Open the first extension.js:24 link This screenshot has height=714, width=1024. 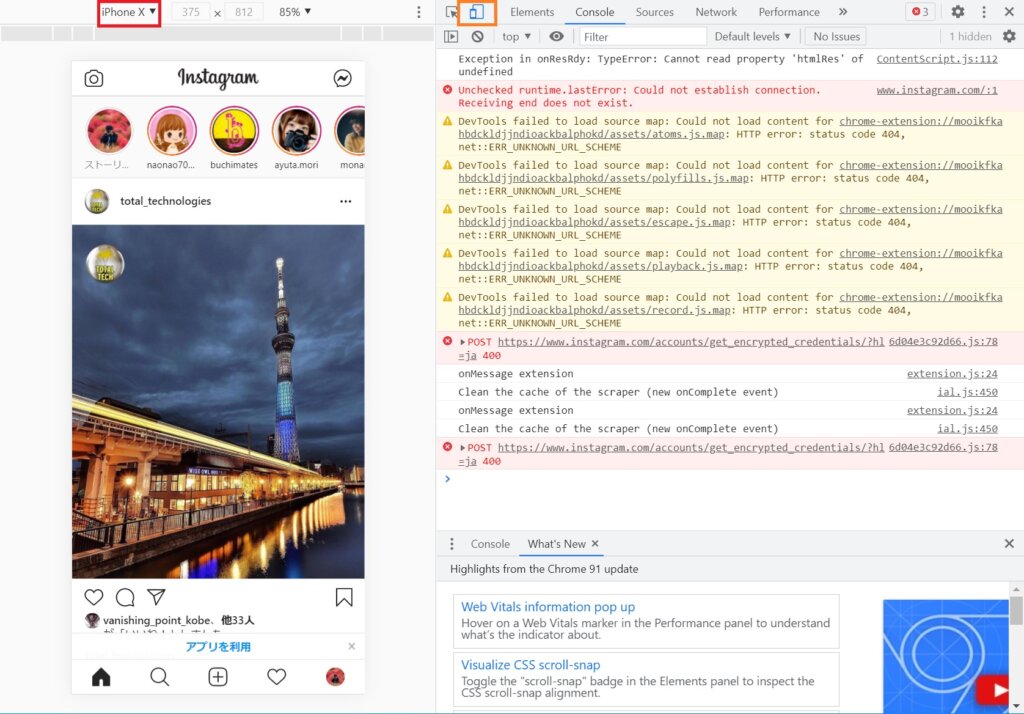(952, 374)
